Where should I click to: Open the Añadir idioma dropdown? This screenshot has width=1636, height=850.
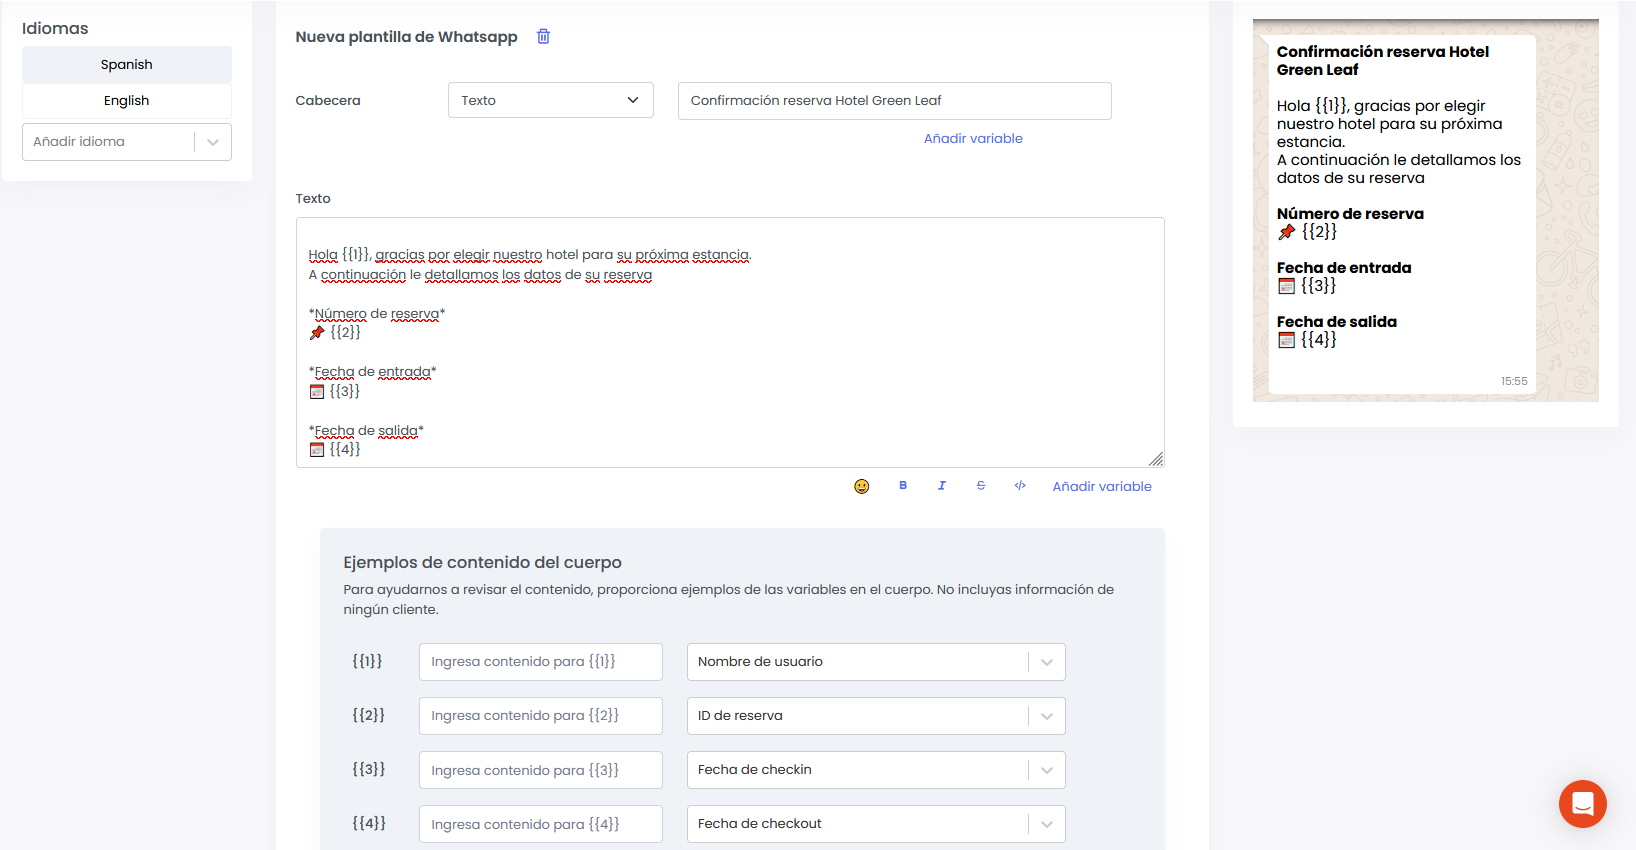click(x=127, y=142)
